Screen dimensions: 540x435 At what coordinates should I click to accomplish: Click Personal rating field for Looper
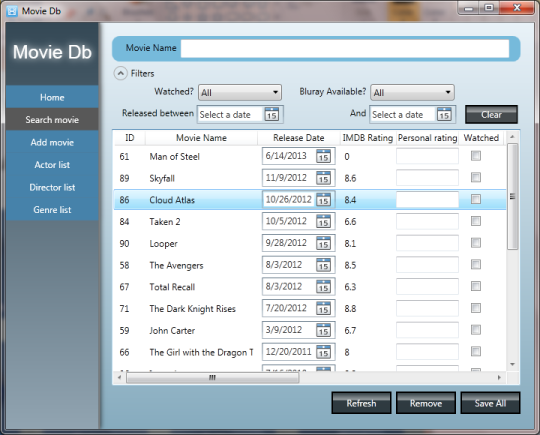[427, 243]
